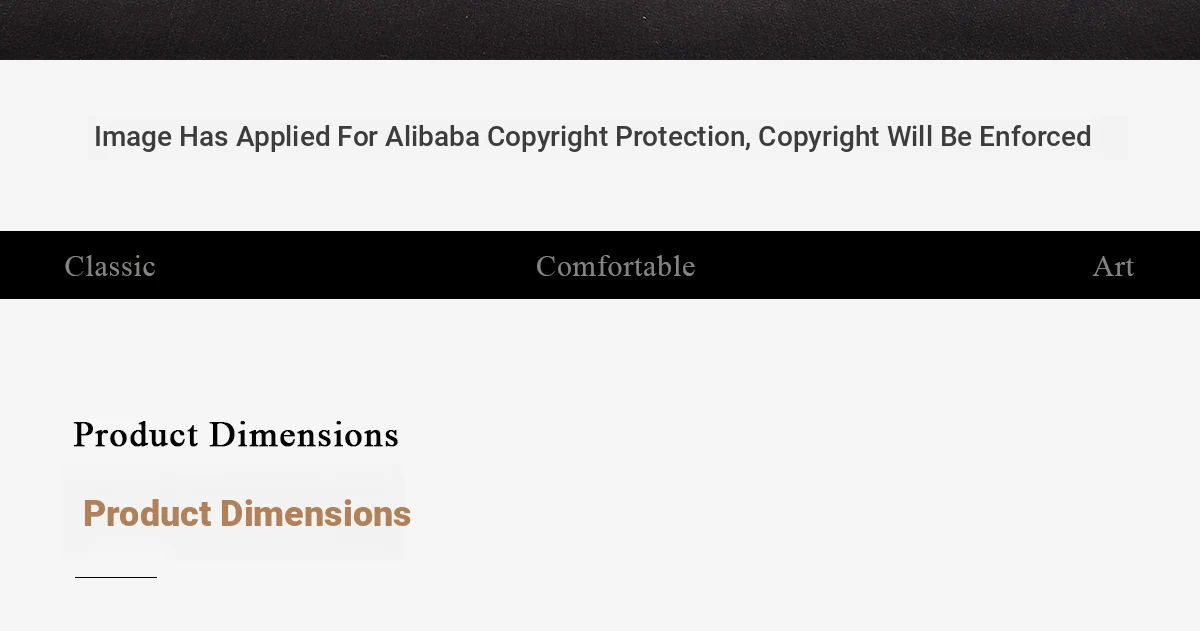
Task: Click "Product" in the brown bold heading
Action: [147, 514]
